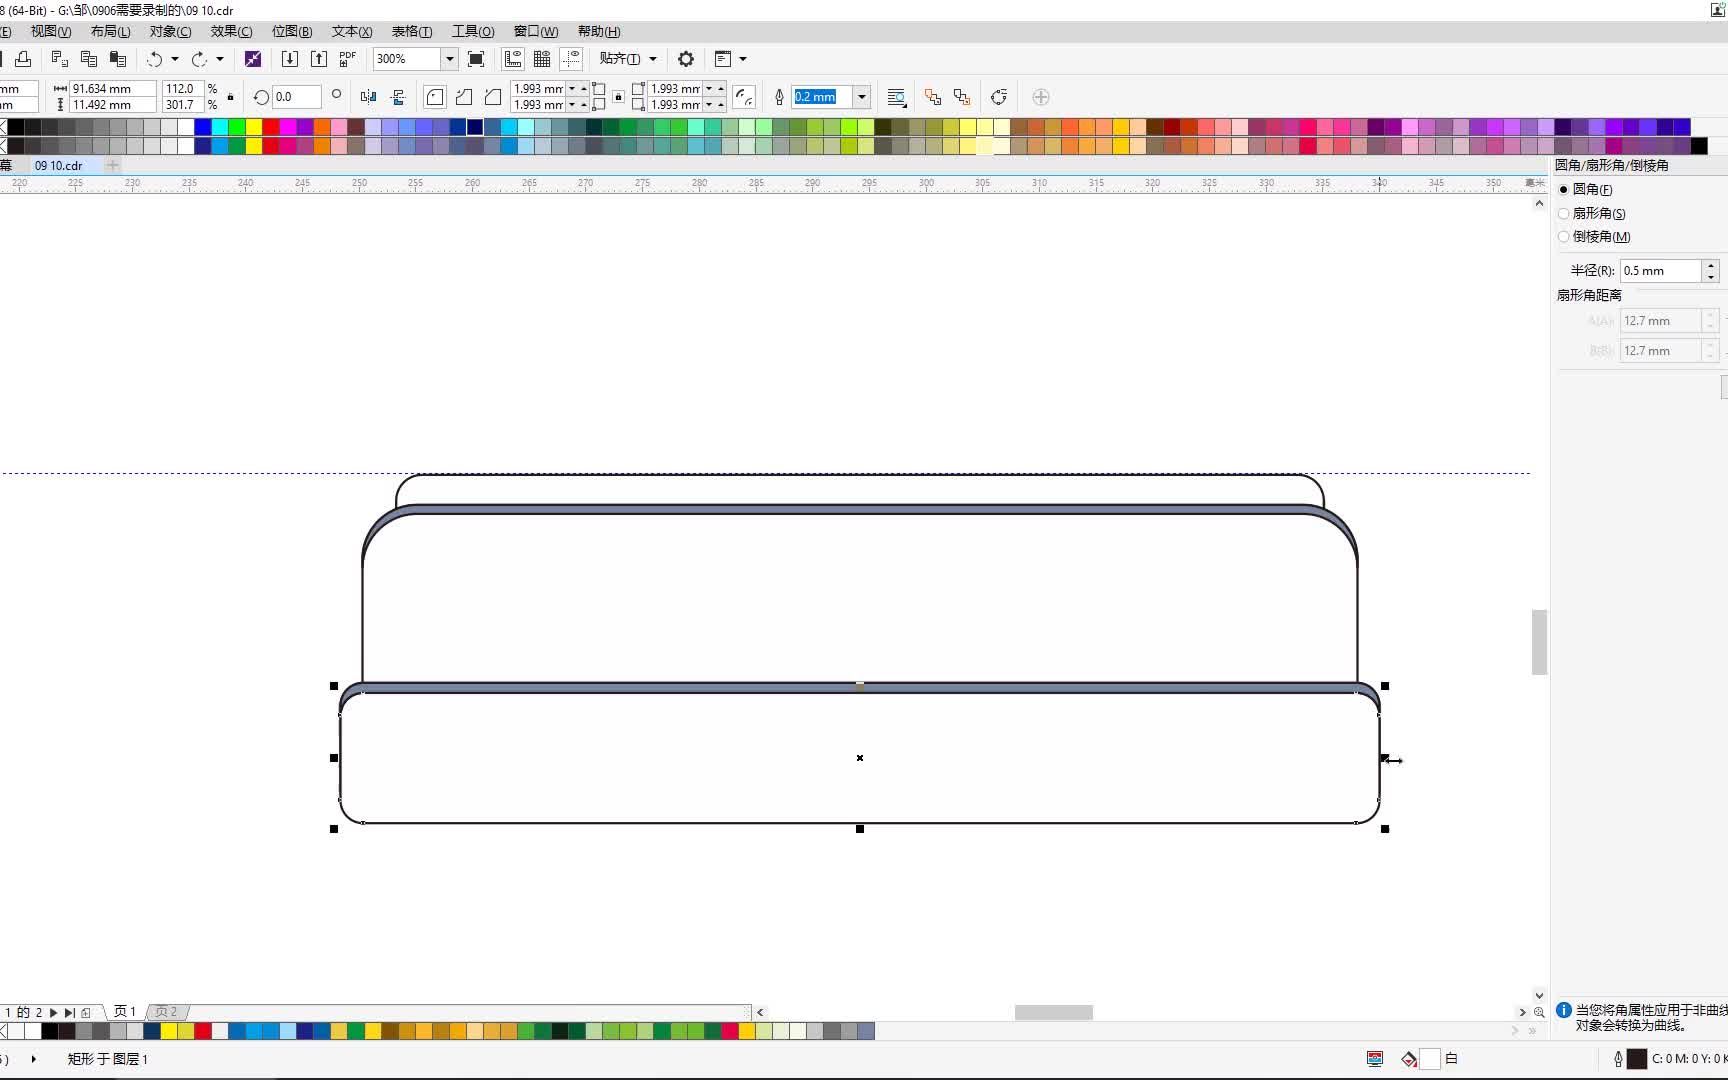Screen dimensions: 1728x1080
Task: Click To Front of Layer icon
Action: (x=933, y=97)
